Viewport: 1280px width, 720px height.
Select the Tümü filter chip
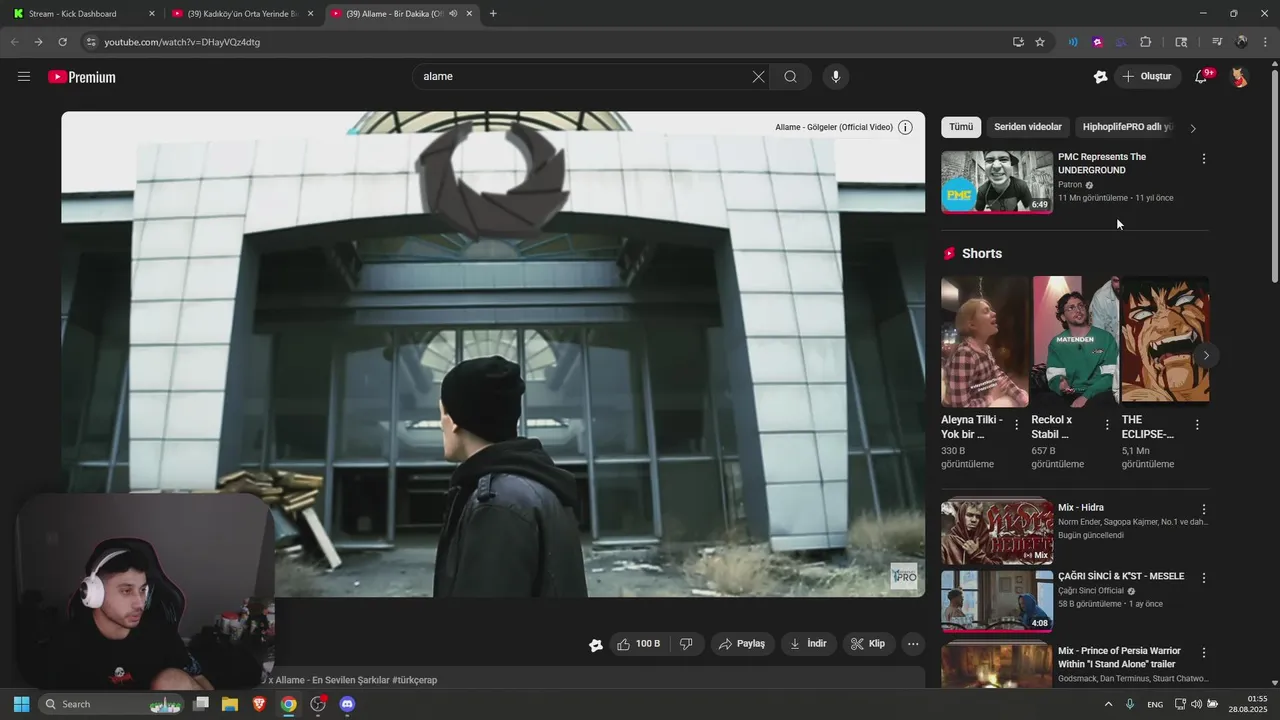961,127
